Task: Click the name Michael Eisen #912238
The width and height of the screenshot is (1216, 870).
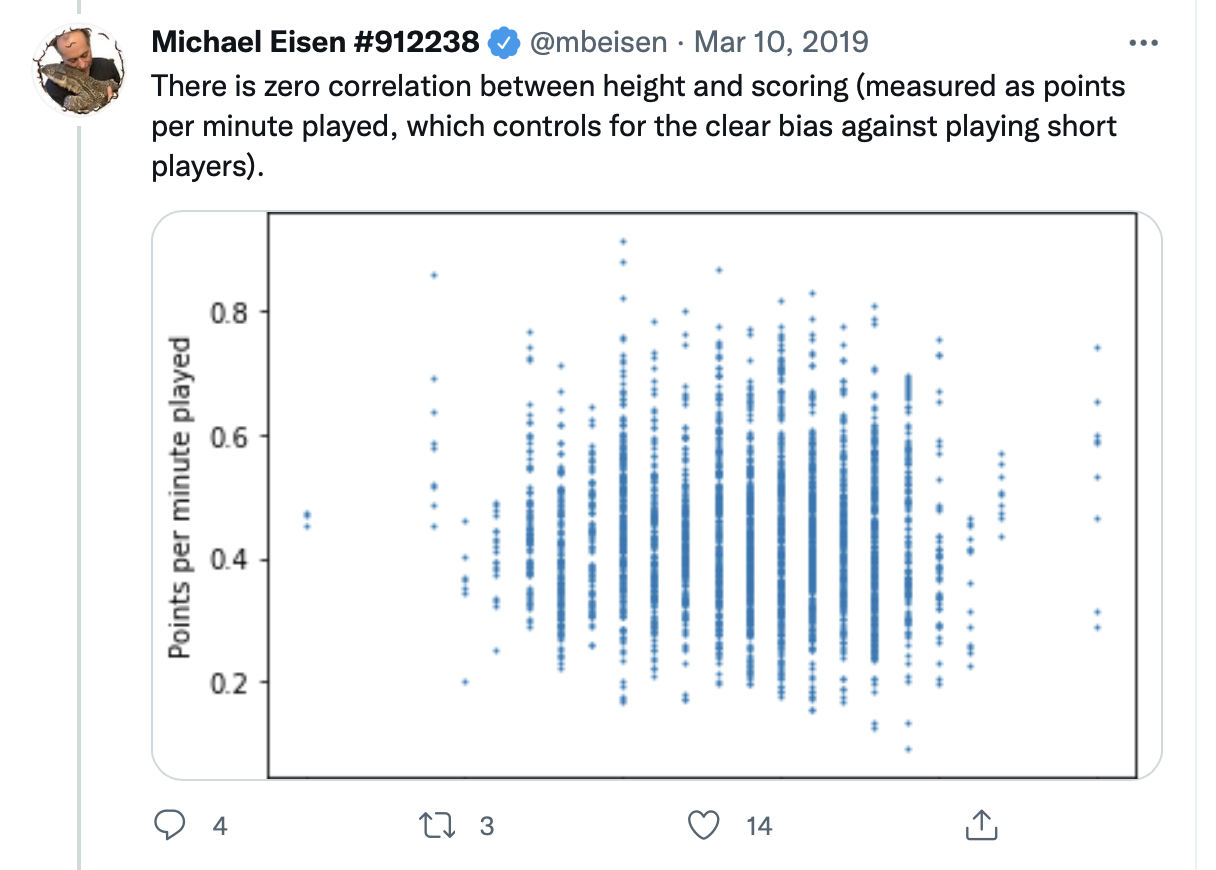Action: click(318, 43)
